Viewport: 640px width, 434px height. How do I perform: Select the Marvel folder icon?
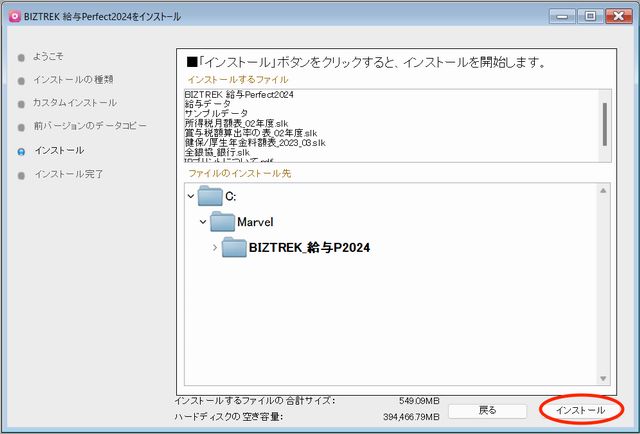tap(222, 222)
